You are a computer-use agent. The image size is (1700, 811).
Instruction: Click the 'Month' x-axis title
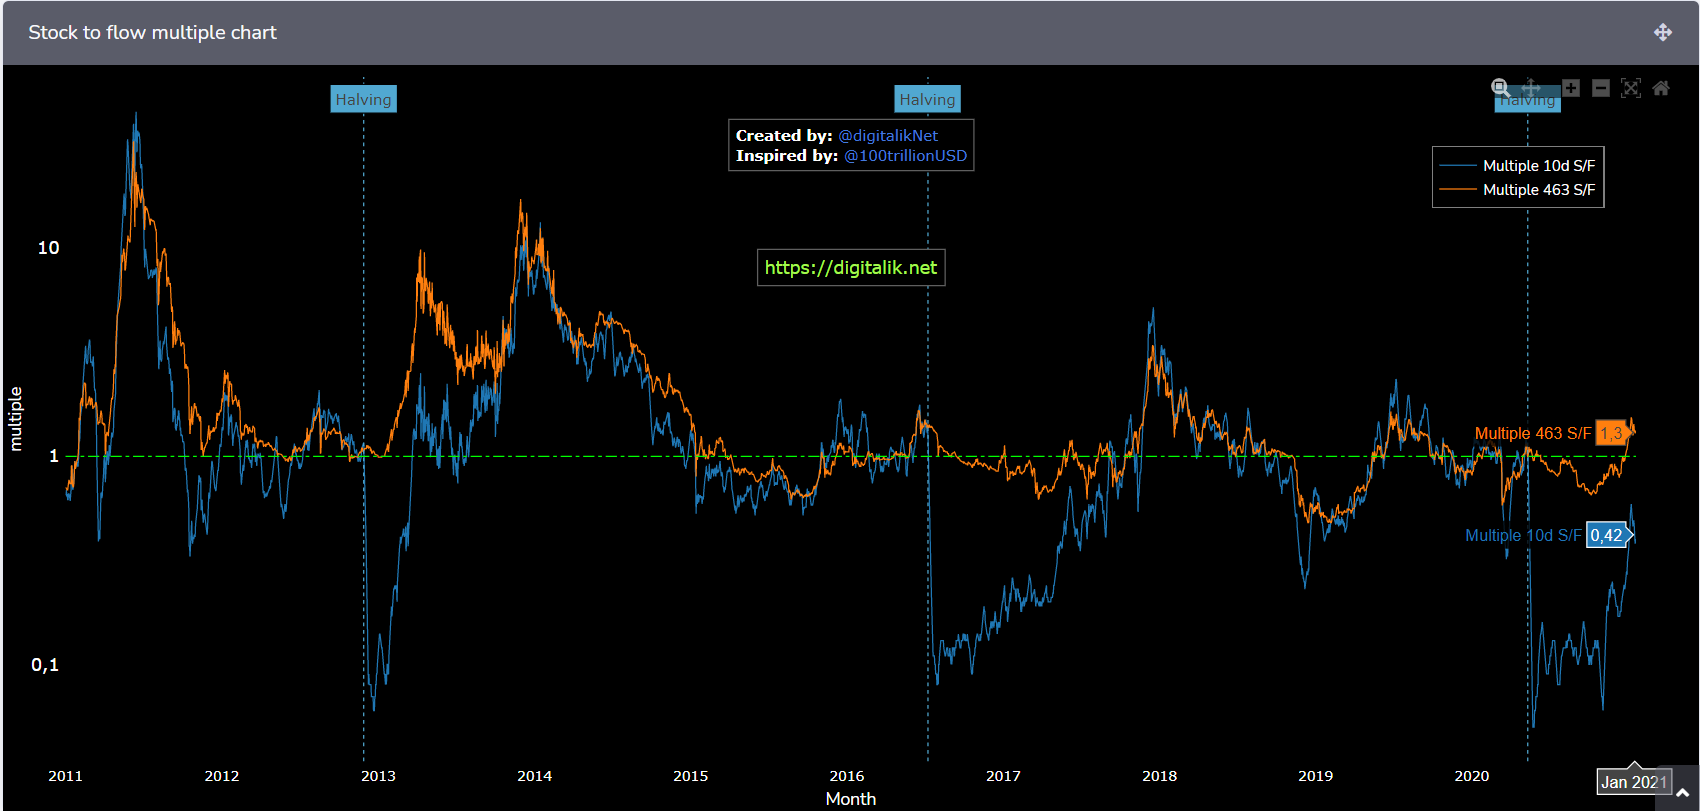tap(851, 799)
